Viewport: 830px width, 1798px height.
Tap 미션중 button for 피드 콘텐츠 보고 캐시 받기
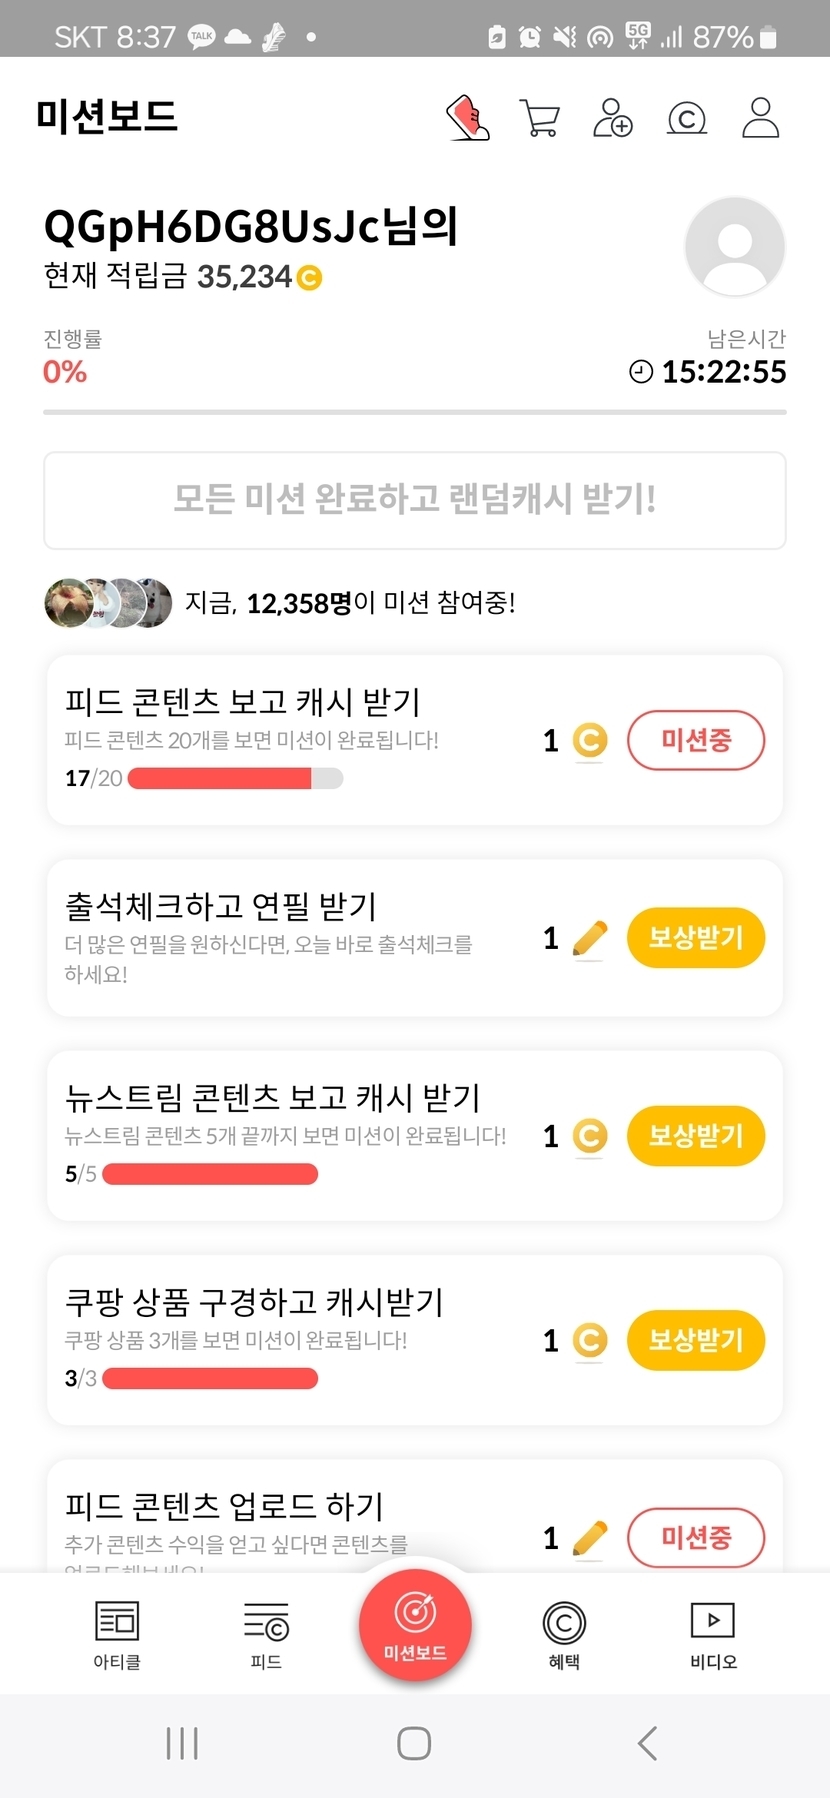(696, 740)
